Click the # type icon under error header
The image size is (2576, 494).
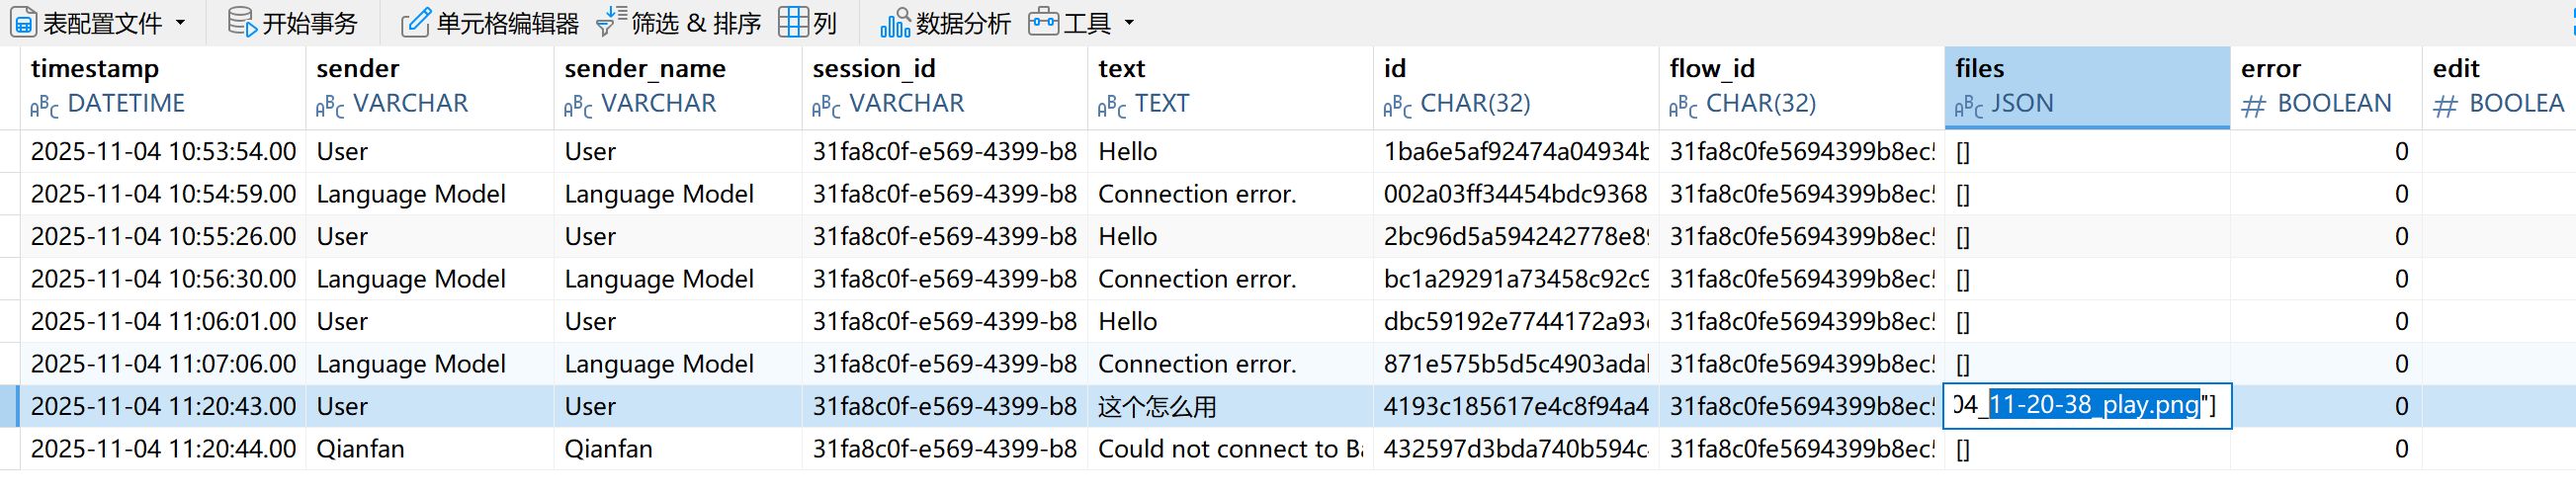click(2253, 105)
